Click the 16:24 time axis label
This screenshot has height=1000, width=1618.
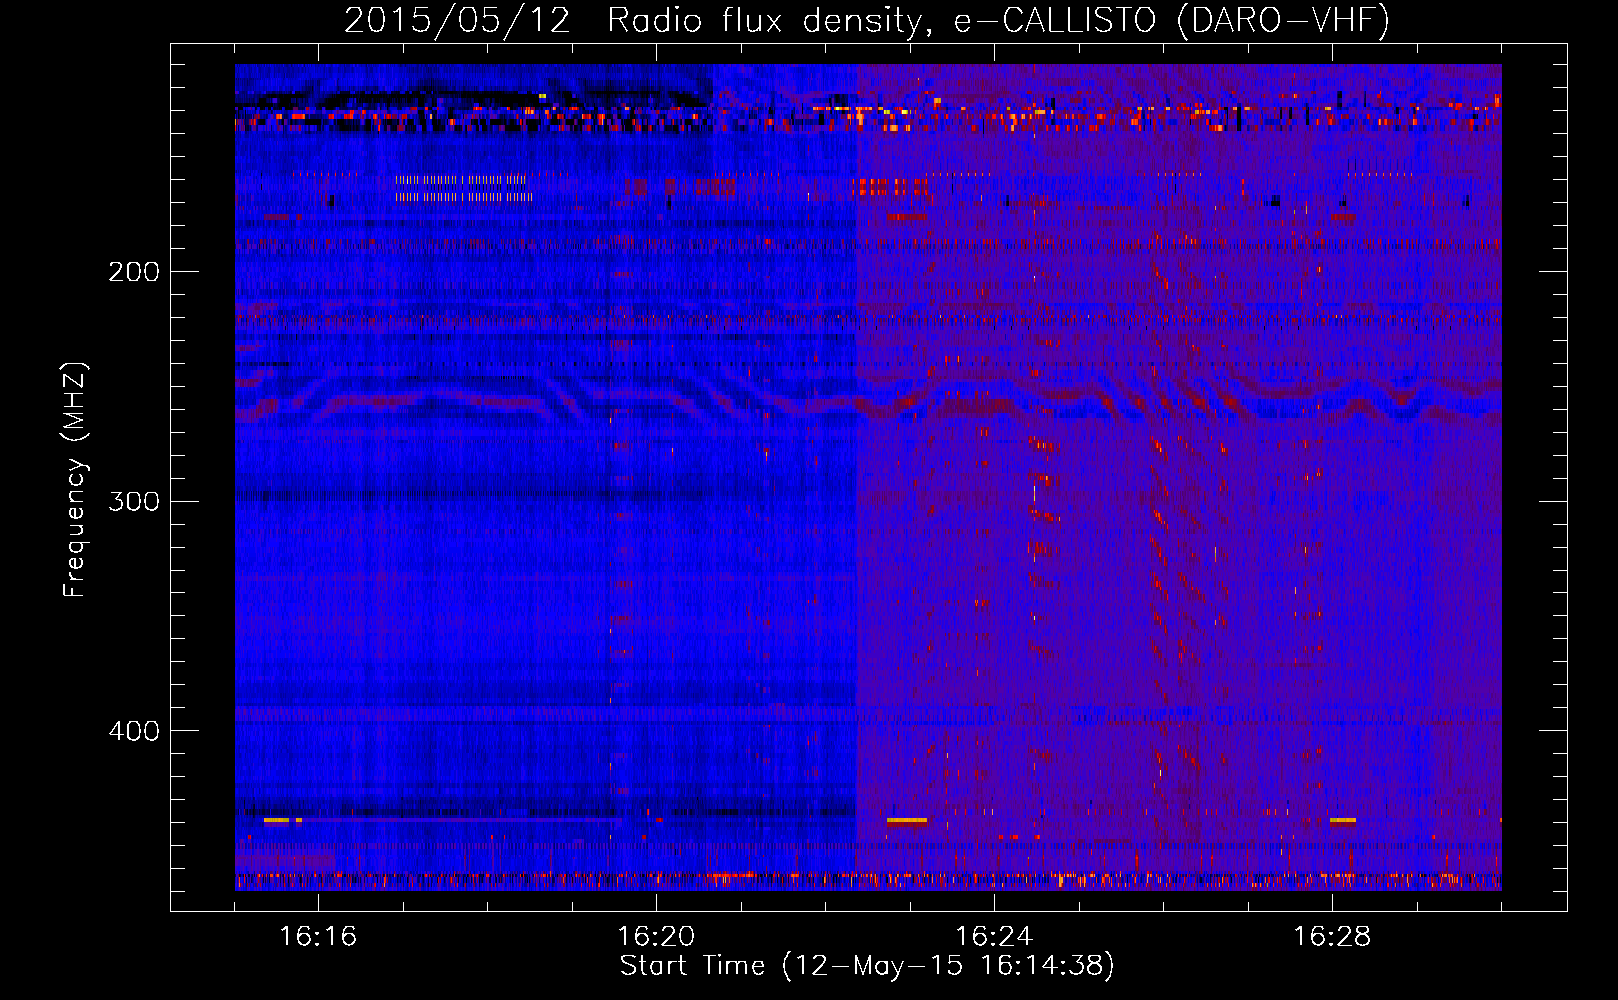click(994, 936)
